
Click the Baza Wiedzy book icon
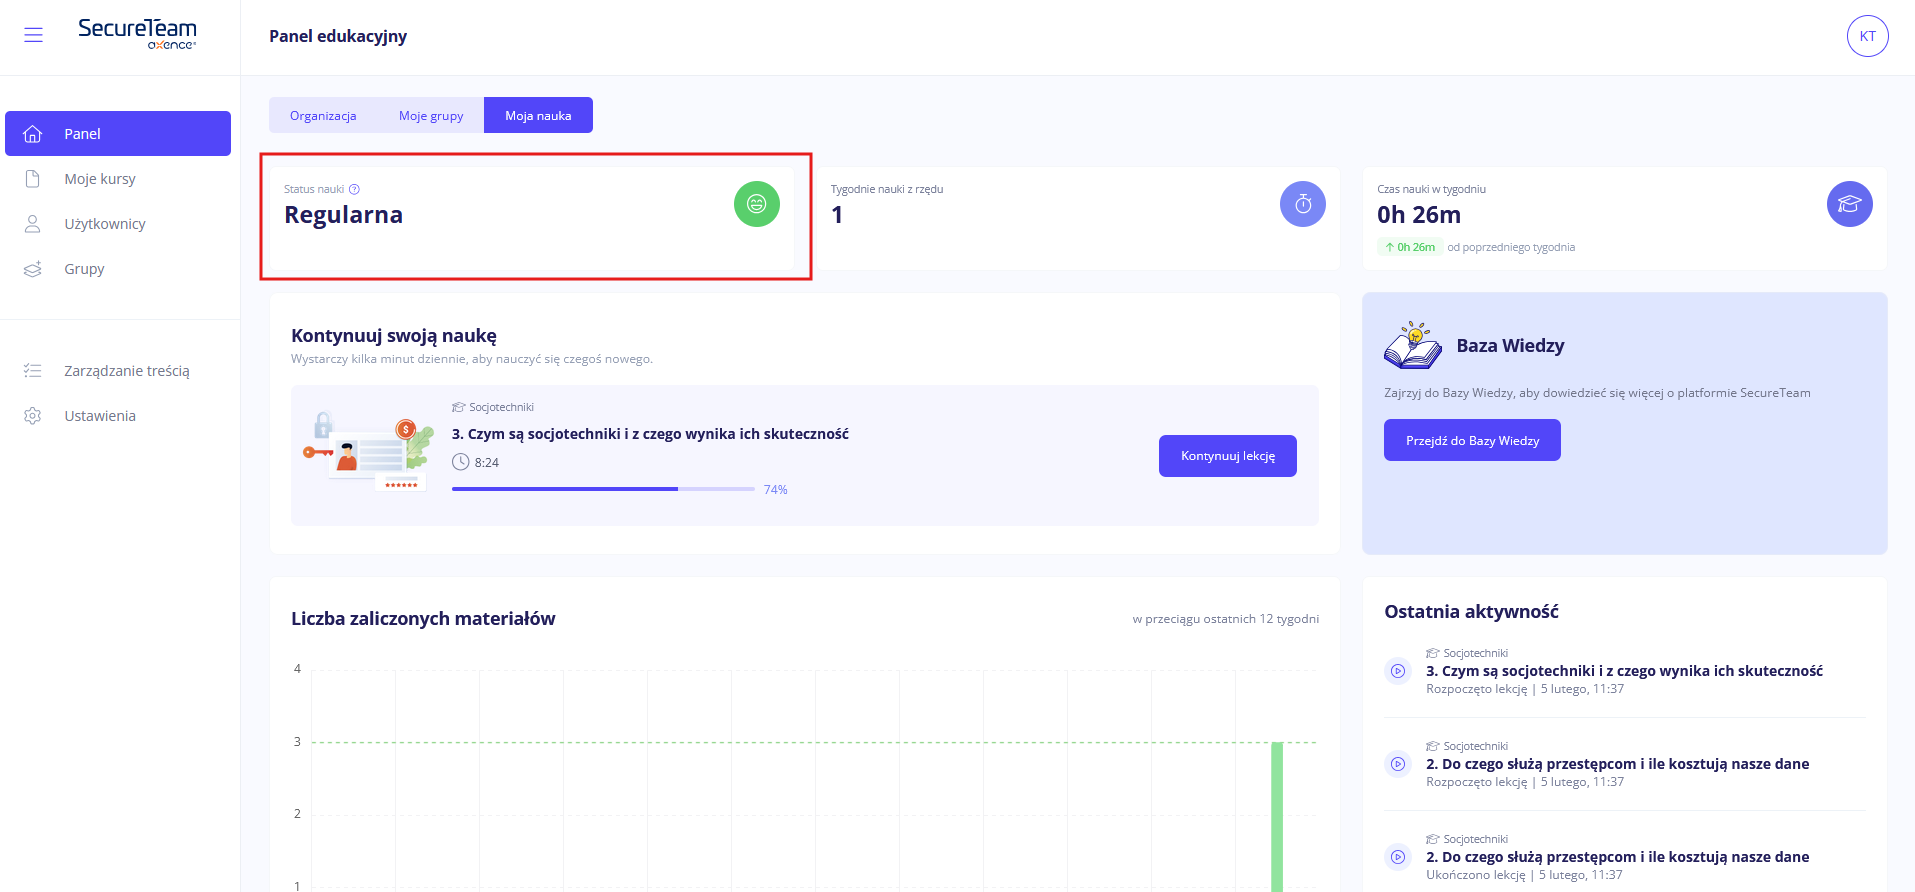1412,346
